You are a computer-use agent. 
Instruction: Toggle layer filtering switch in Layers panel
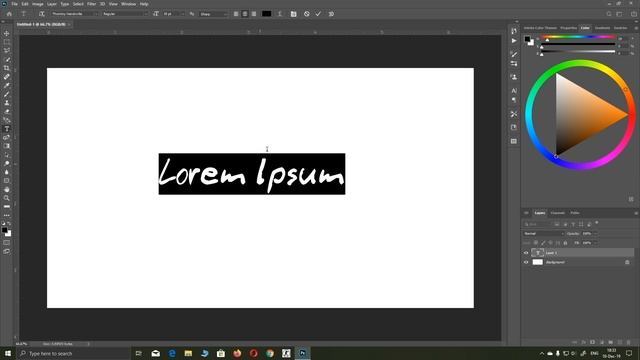pos(597,223)
